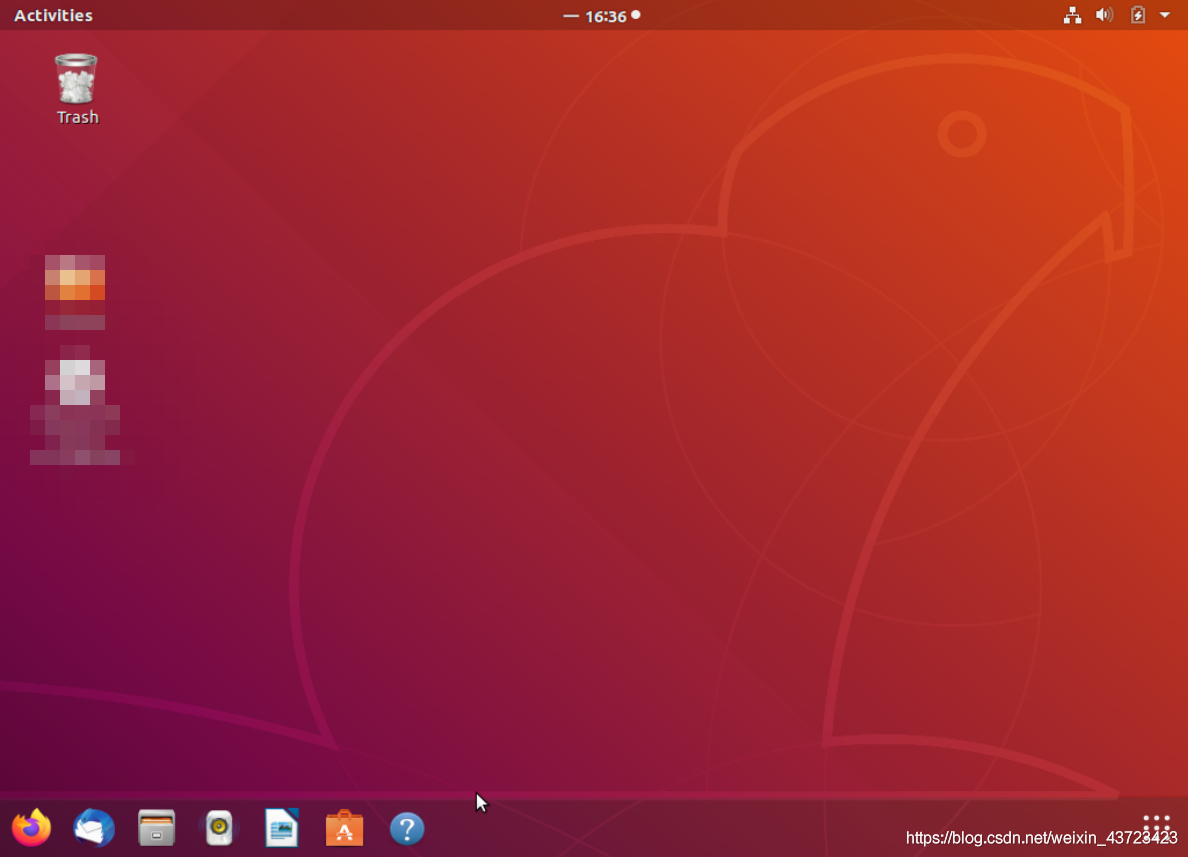Click the volume speaker icon
This screenshot has width=1188, height=857.
coord(1105,15)
